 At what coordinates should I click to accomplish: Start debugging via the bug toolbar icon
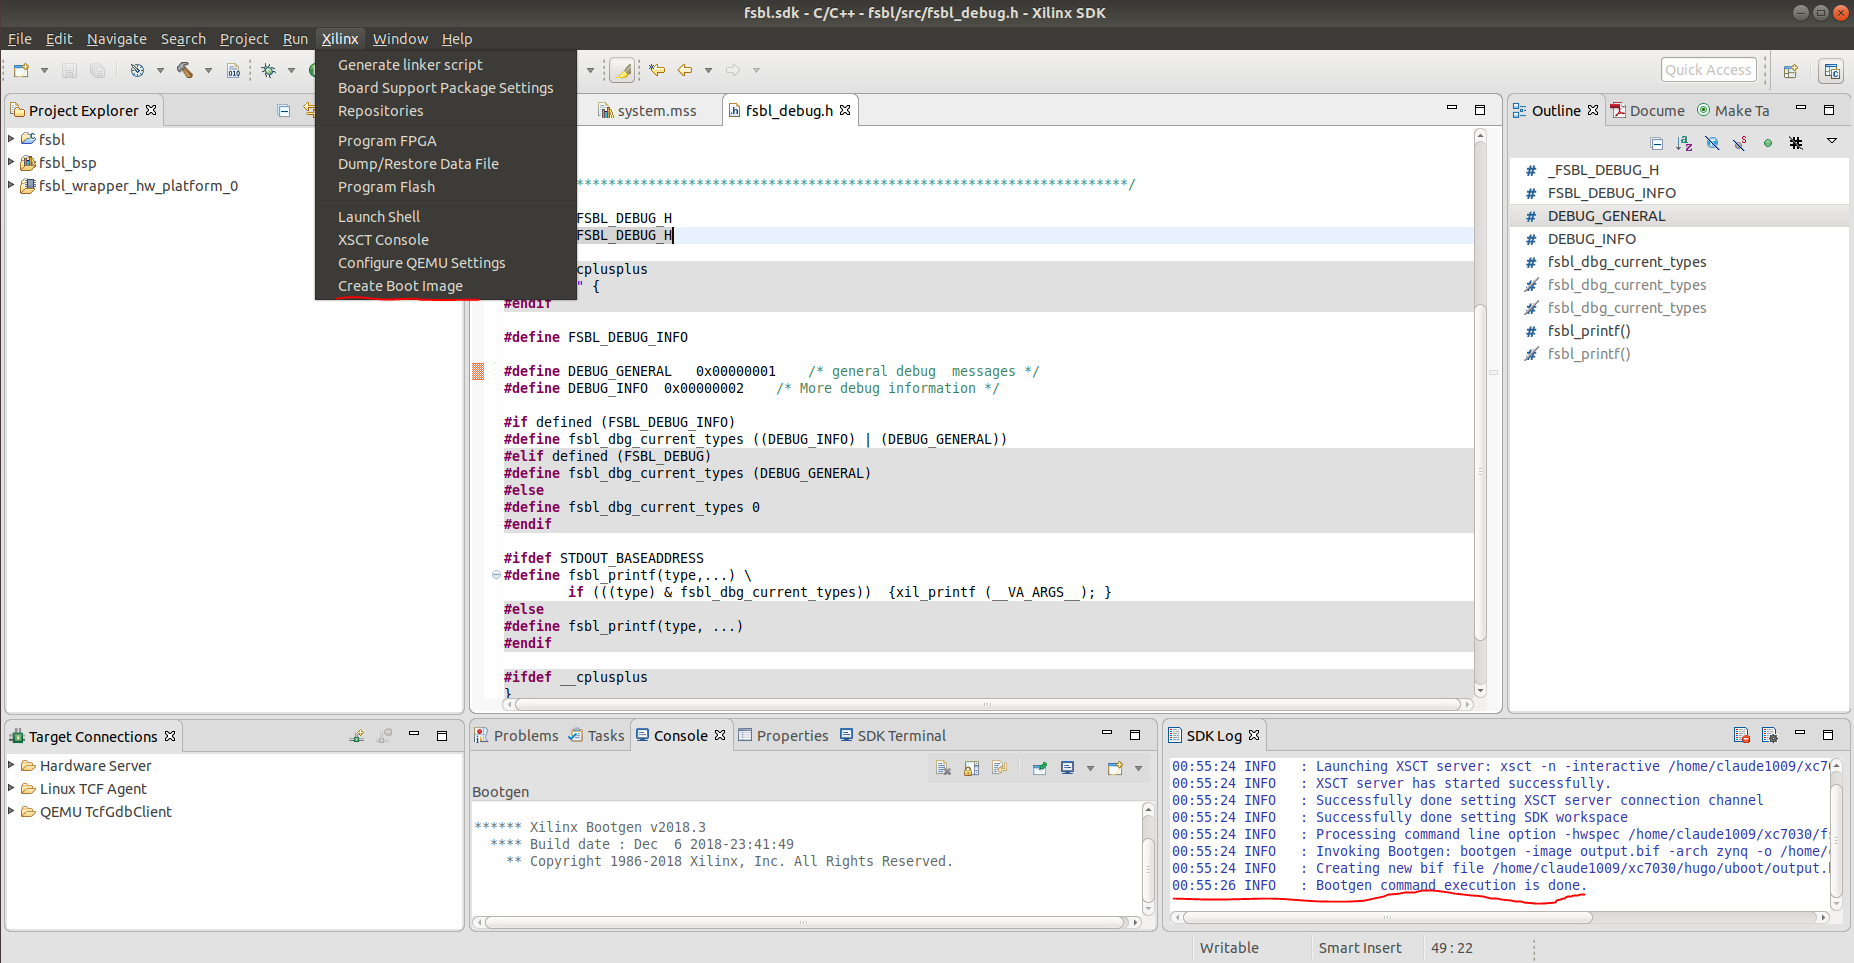pos(268,70)
